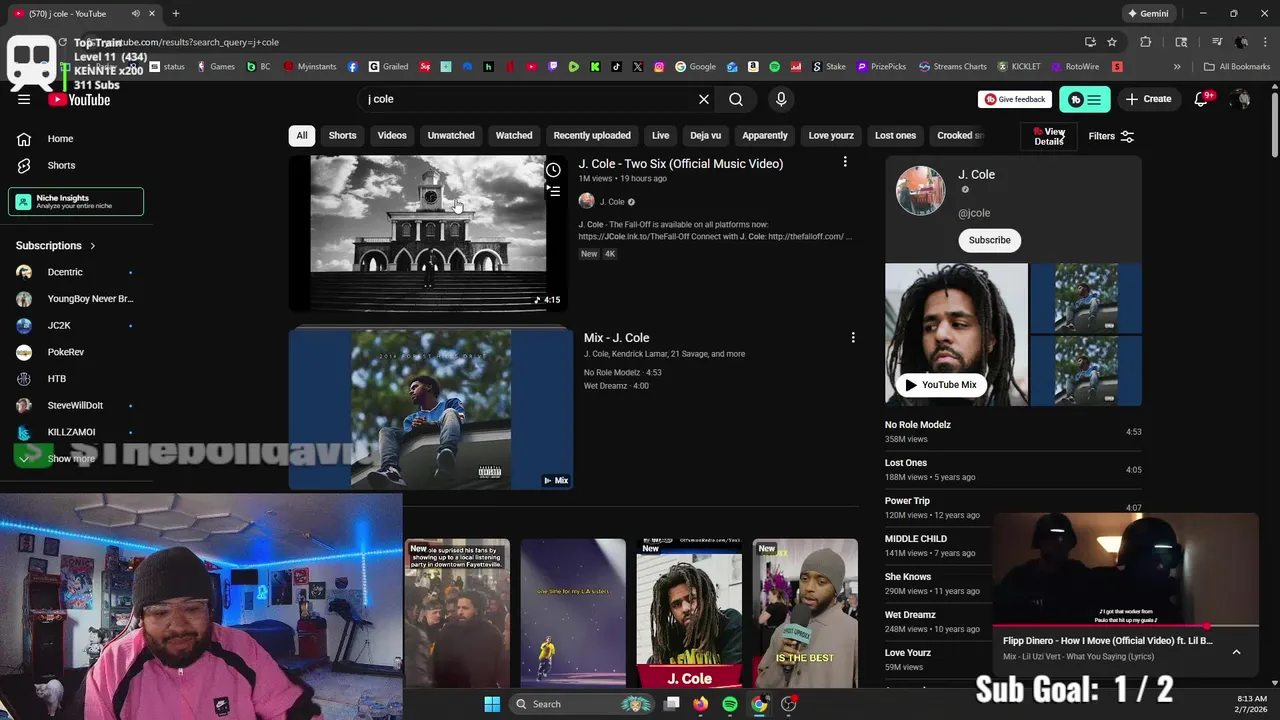Open the J. Cole channel avatar under Two Six
This screenshot has height=720, width=1280.
(x=587, y=201)
